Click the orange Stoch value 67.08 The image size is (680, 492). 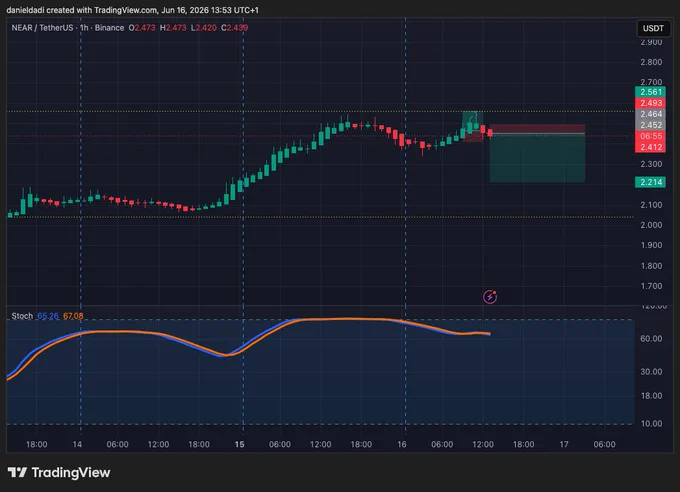(73, 316)
